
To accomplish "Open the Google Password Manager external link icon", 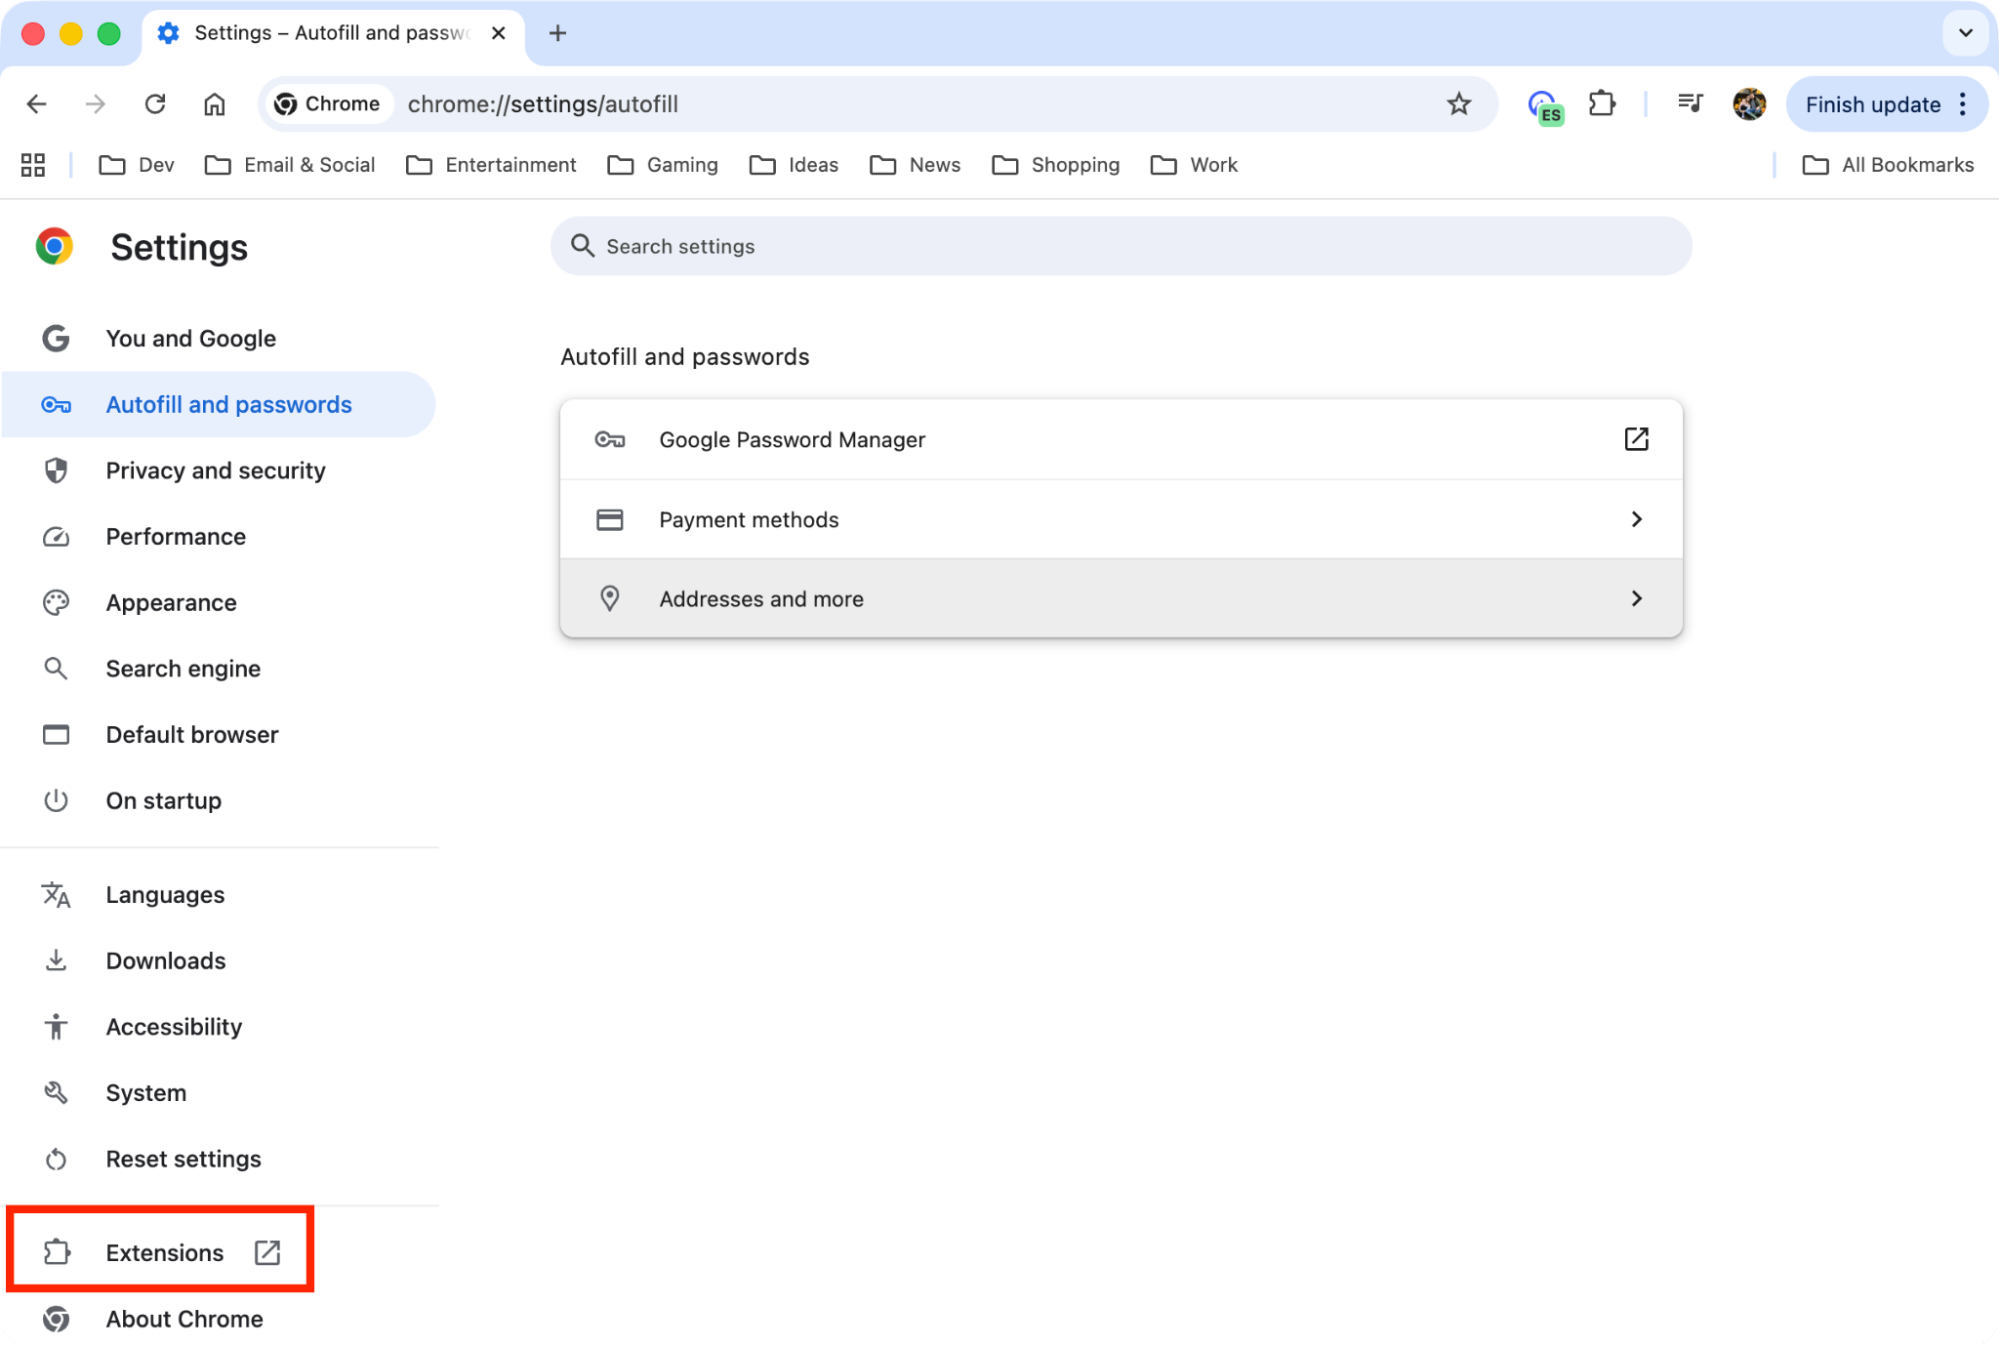I will coord(1636,439).
